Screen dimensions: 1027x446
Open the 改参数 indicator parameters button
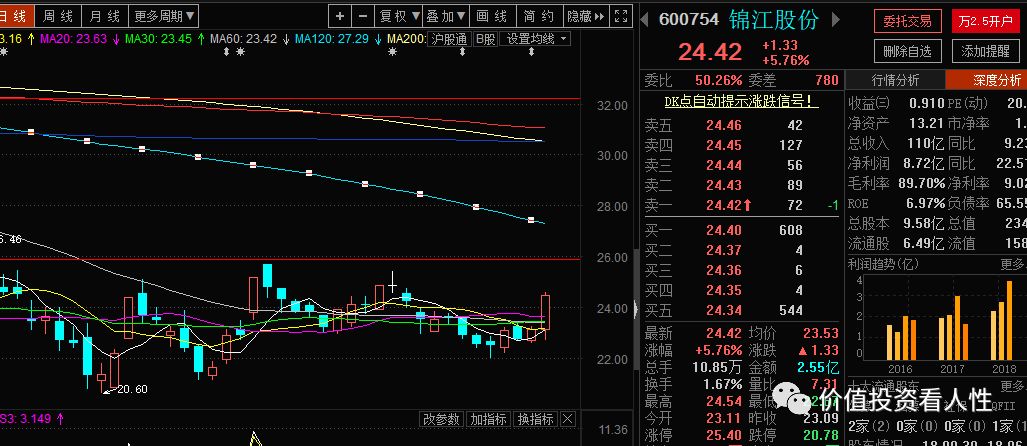pos(441,419)
